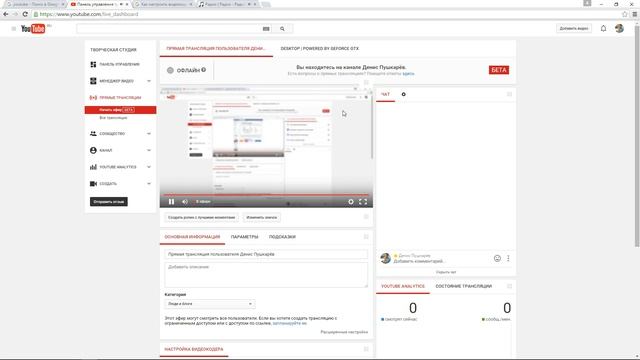
Task: Expand the YouTube Analytics sidebar section
Action: point(149,167)
